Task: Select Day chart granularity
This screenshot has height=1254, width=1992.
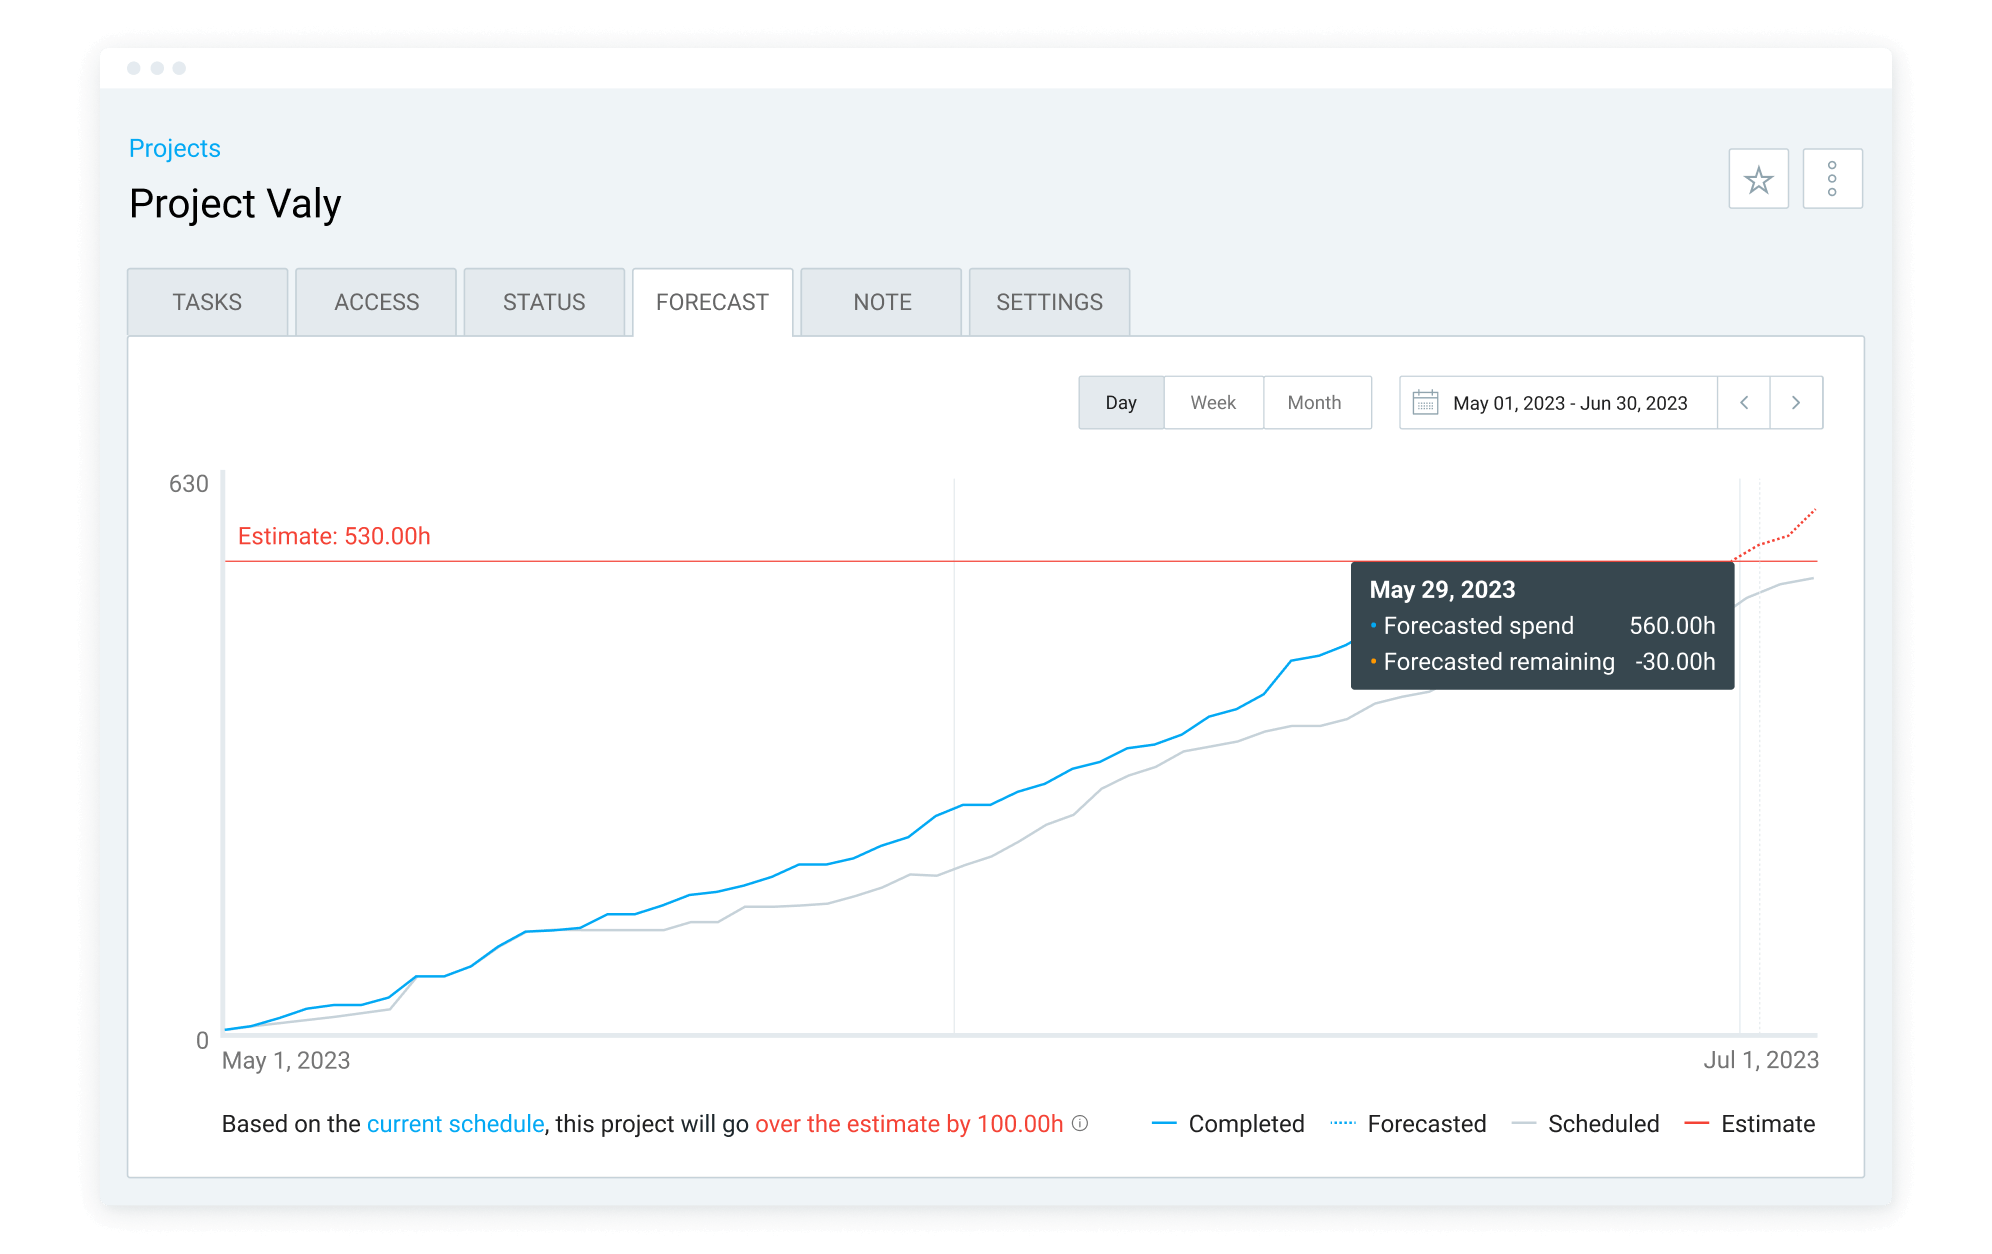Action: pyautogui.click(x=1121, y=403)
